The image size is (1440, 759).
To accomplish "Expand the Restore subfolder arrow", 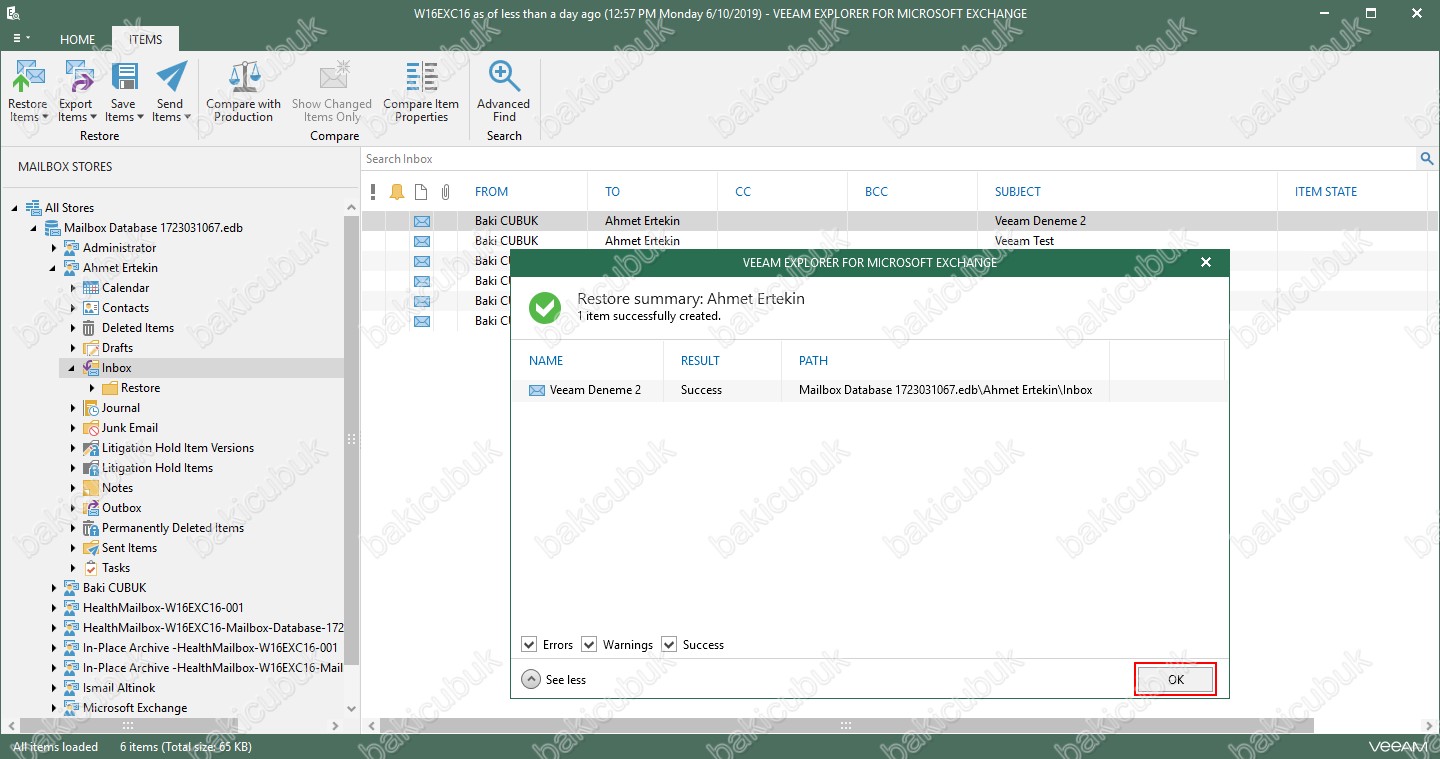I will point(92,388).
